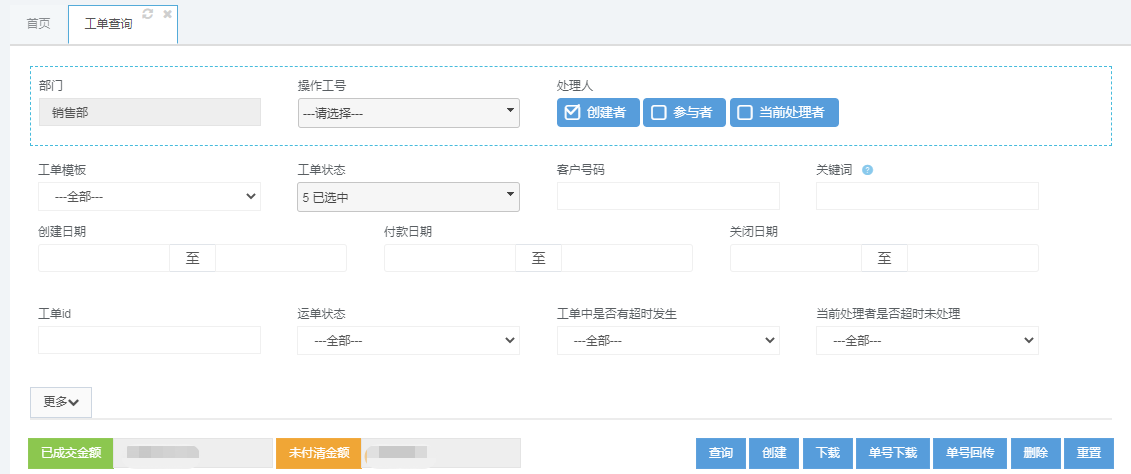Image resolution: width=1131 pixels, height=474 pixels.
Task: Click the 客户号码 input field
Action: [667, 197]
